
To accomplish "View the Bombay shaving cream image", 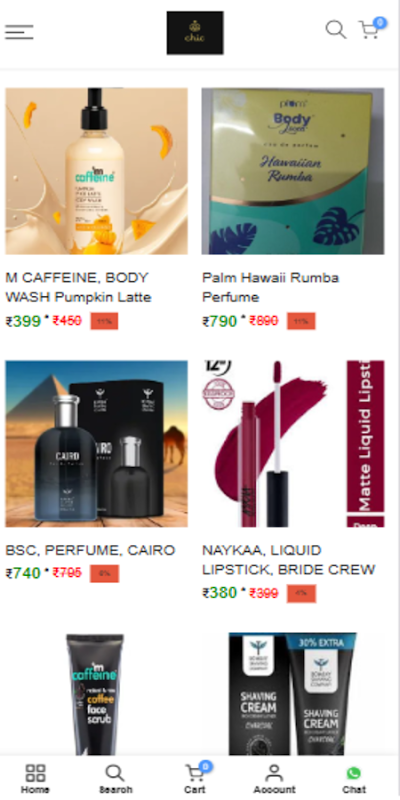I will (x=293, y=695).
